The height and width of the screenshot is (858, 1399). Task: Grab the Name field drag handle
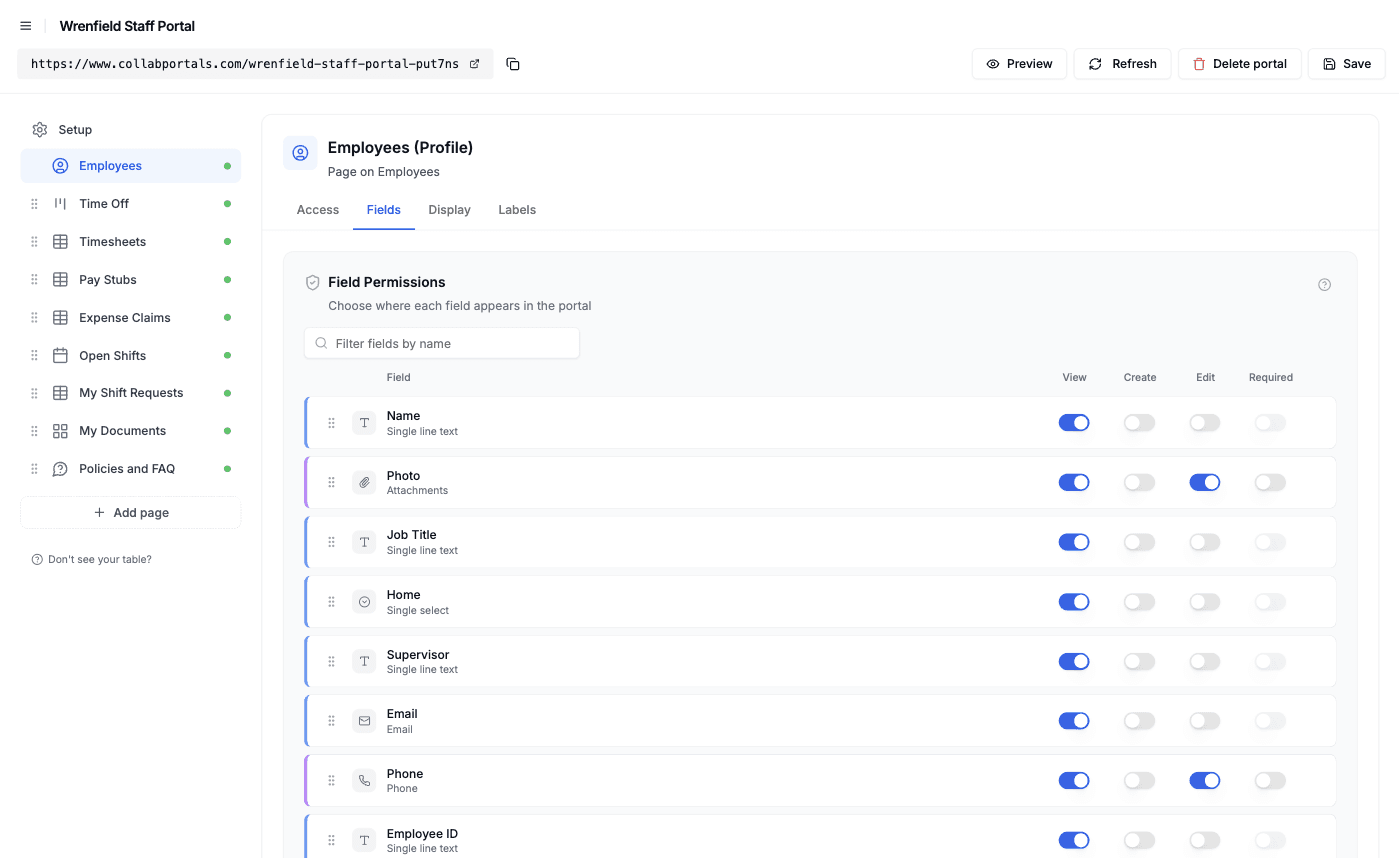332,423
